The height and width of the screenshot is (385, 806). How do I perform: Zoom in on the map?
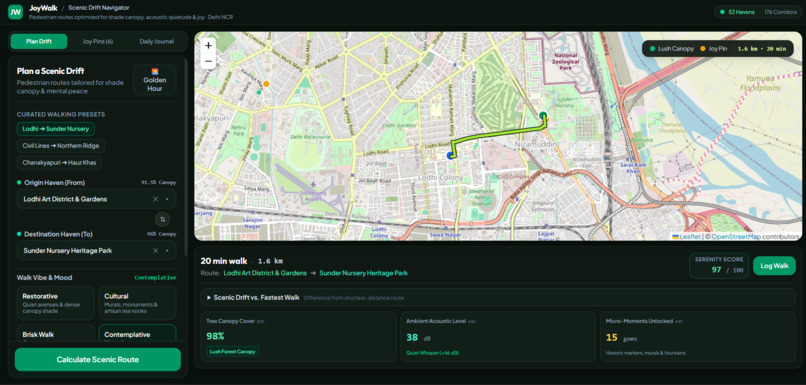point(208,46)
